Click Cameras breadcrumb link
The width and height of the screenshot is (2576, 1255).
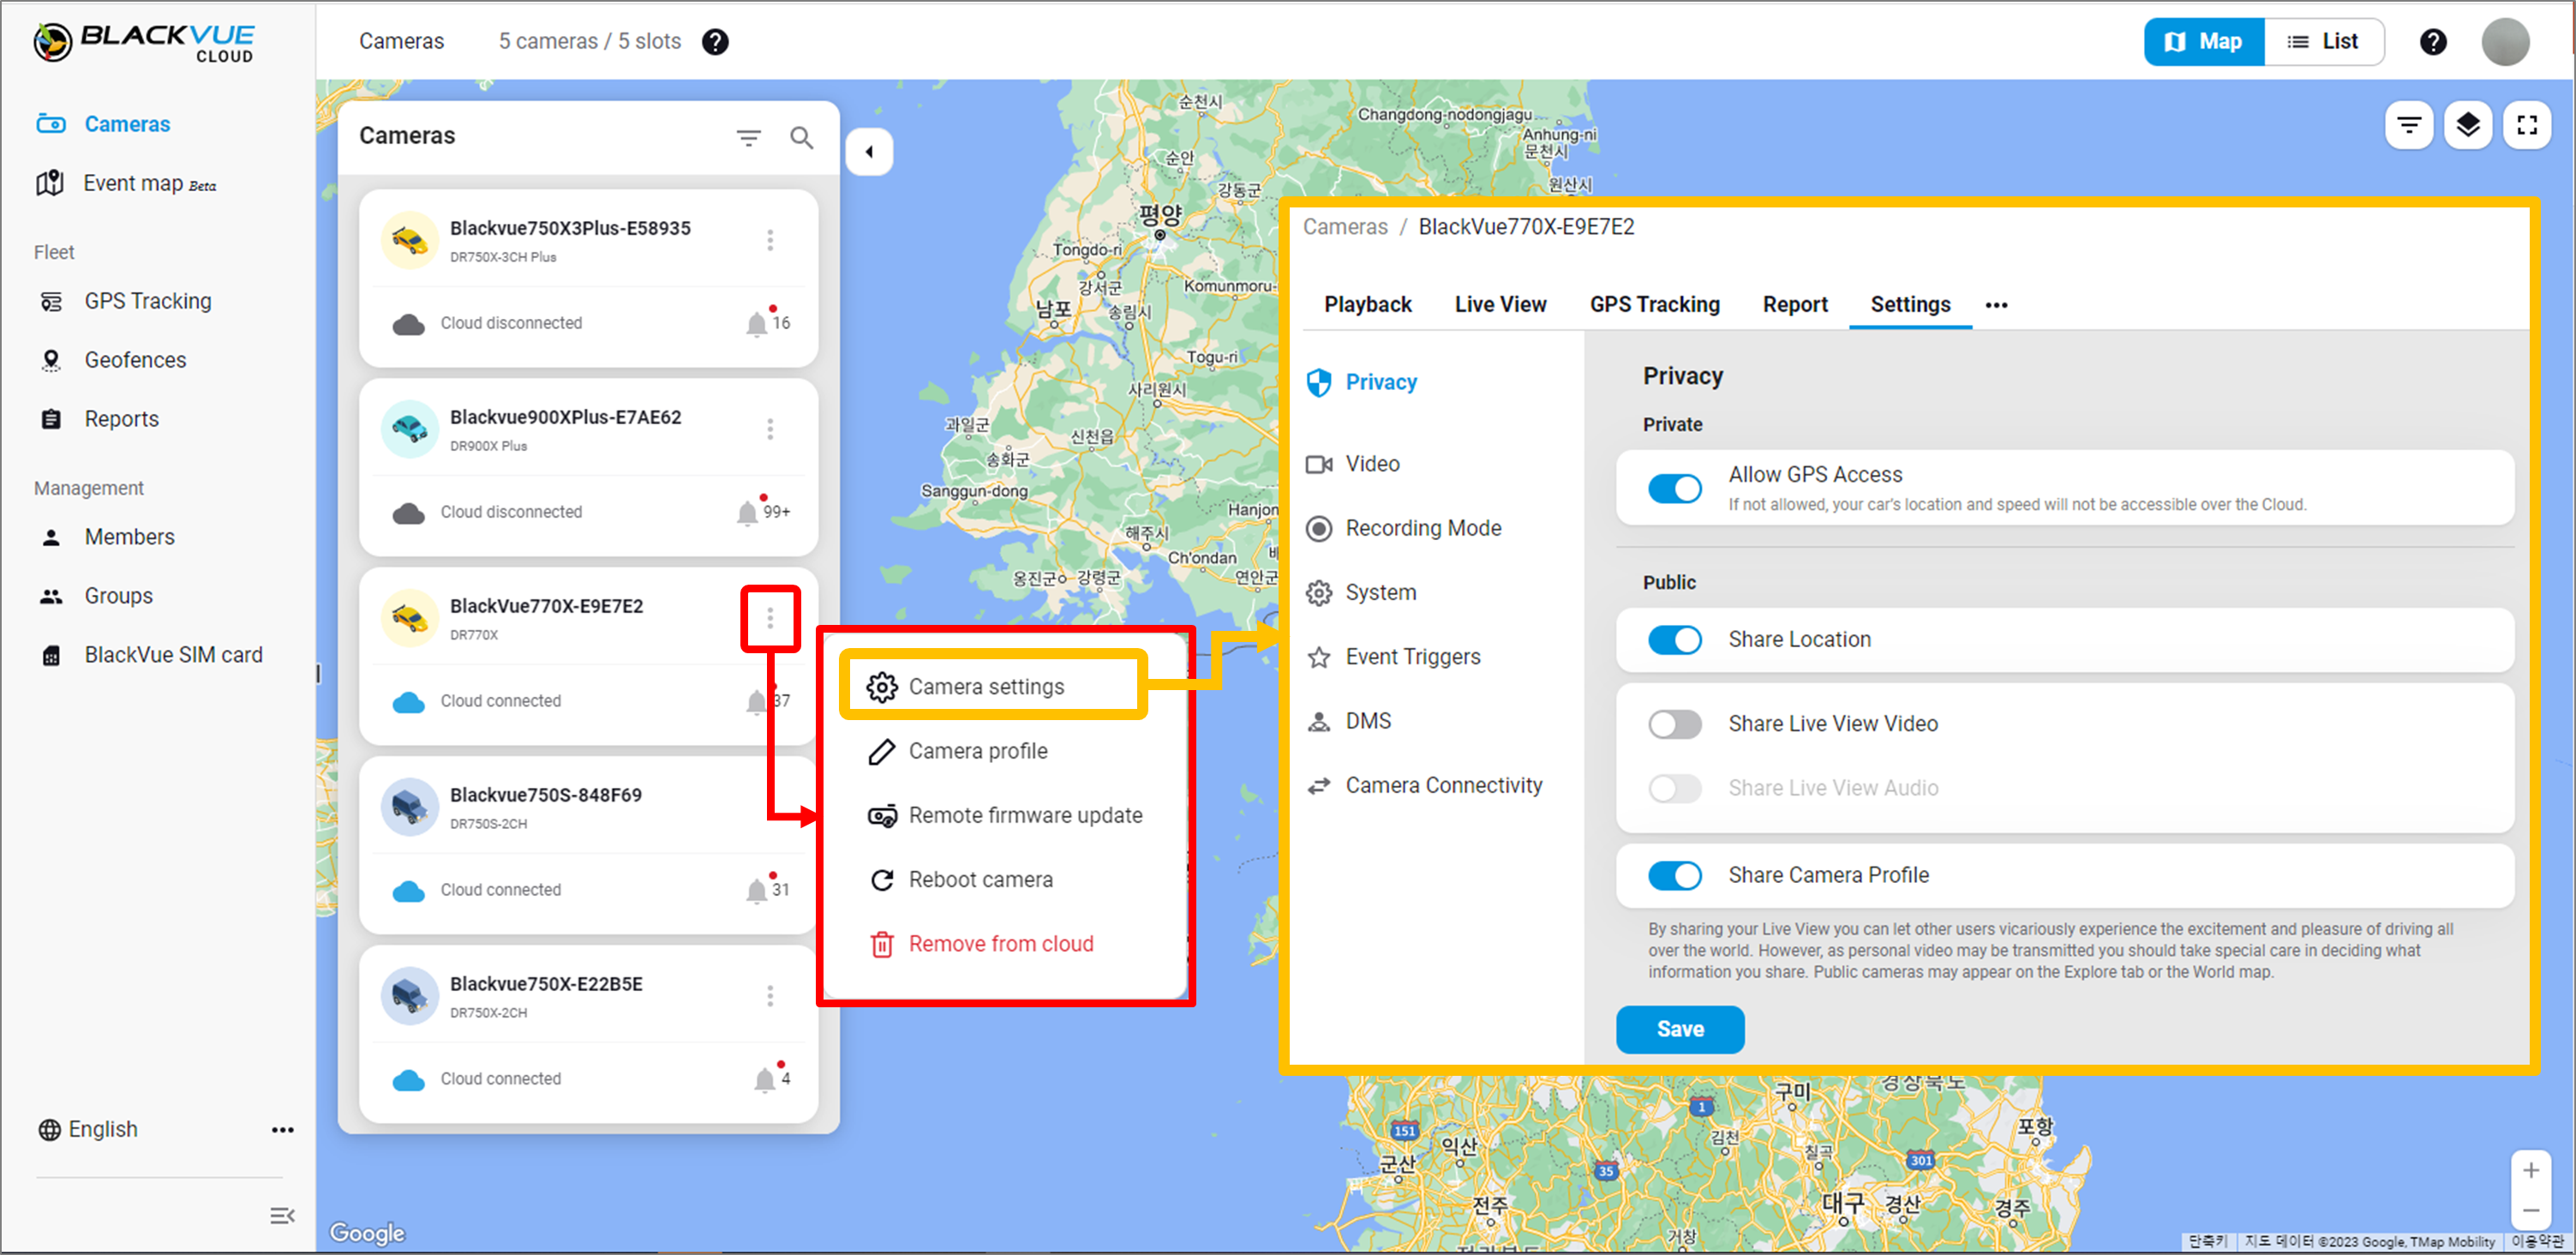point(1345,227)
